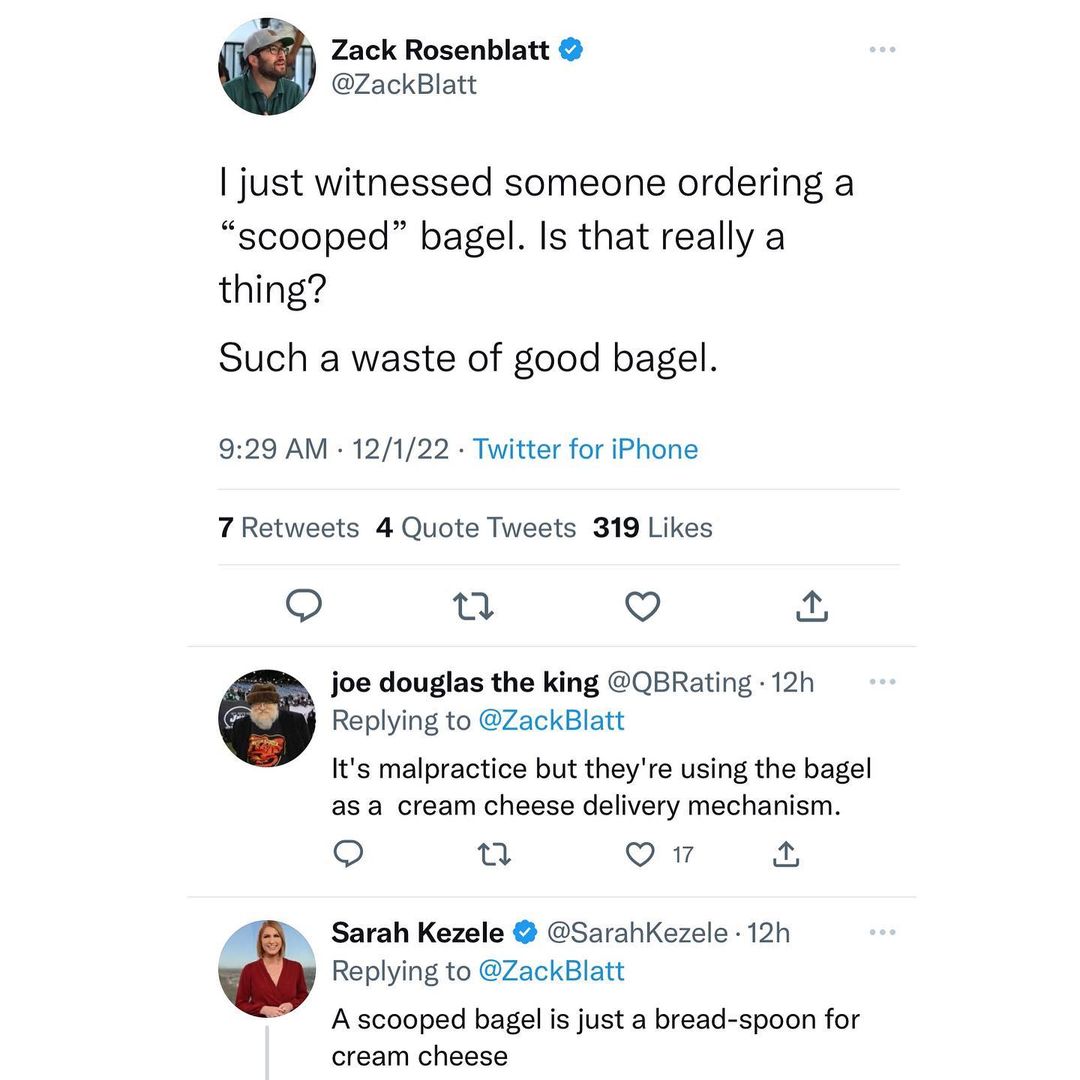
Task: Share the cream cheese delivery comment
Action: (x=787, y=855)
